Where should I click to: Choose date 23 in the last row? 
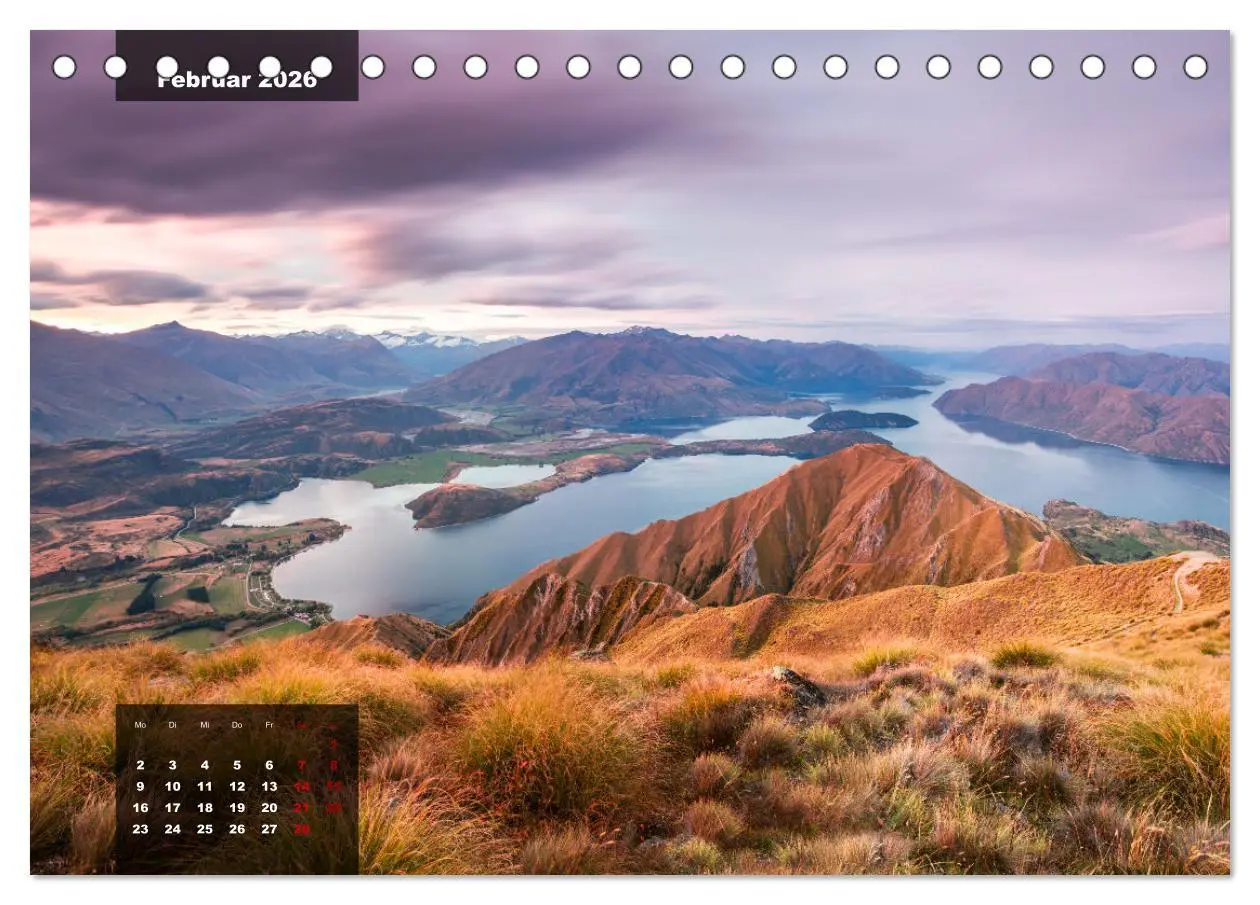(x=140, y=829)
